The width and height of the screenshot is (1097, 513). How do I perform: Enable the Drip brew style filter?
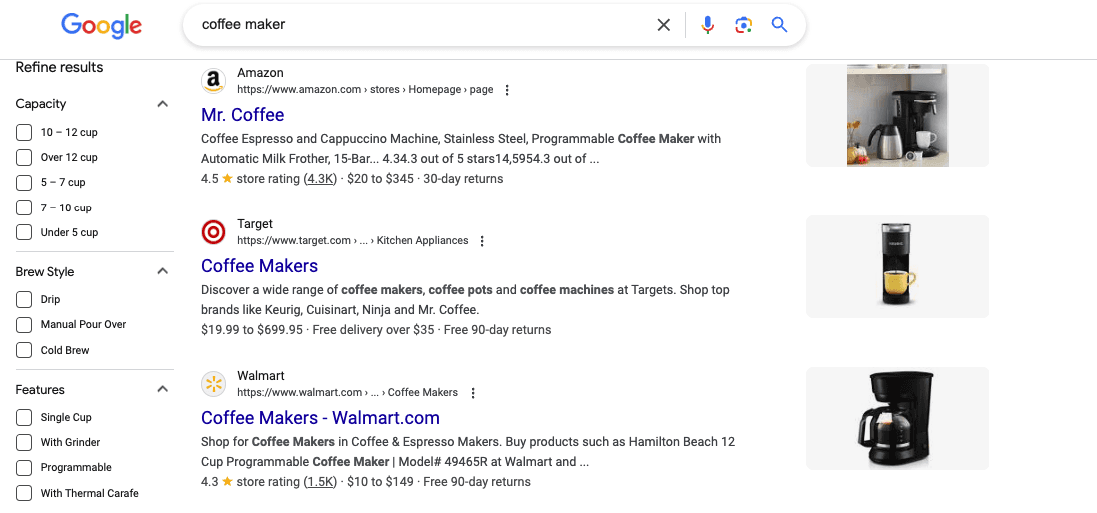click(x=24, y=299)
